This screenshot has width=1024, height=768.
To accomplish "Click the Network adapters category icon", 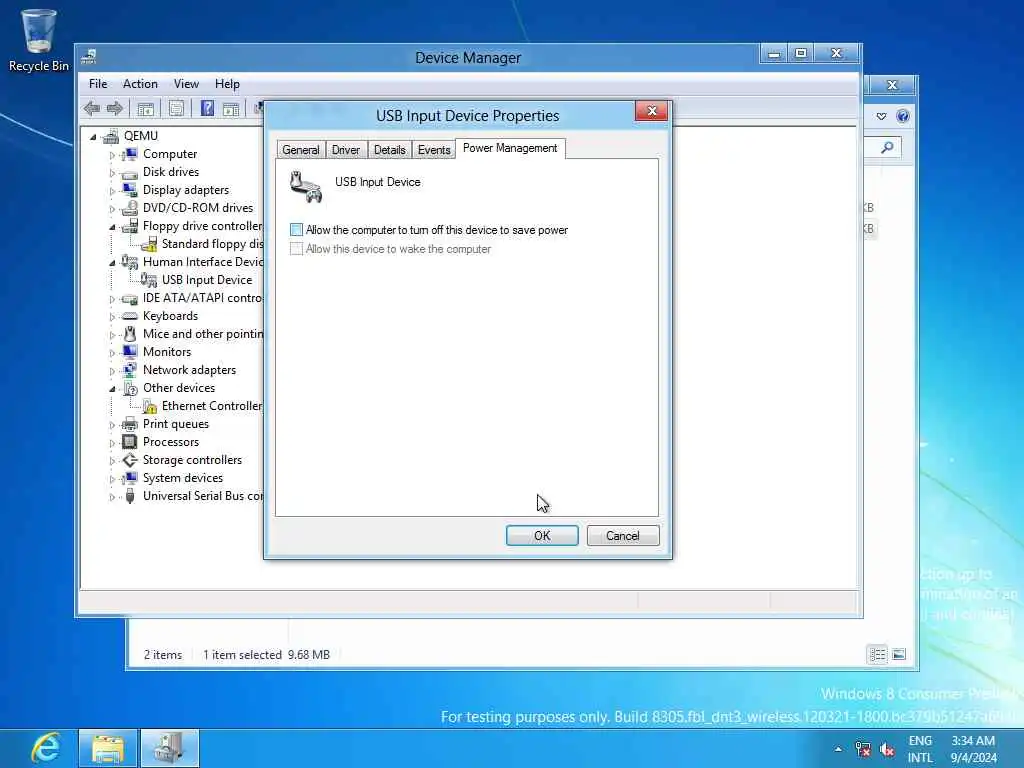I will coord(130,370).
